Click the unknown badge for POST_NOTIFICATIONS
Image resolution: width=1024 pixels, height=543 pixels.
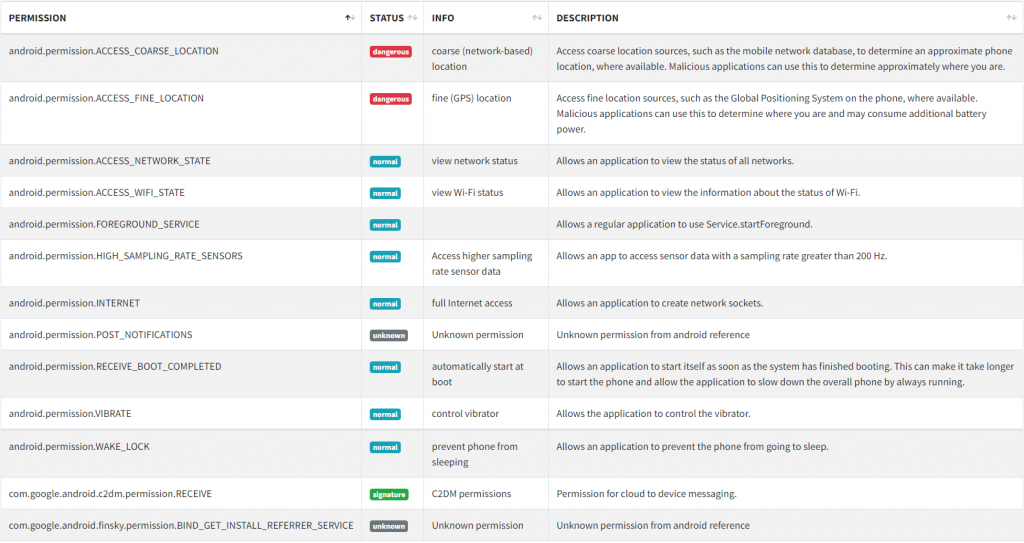pos(389,336)
